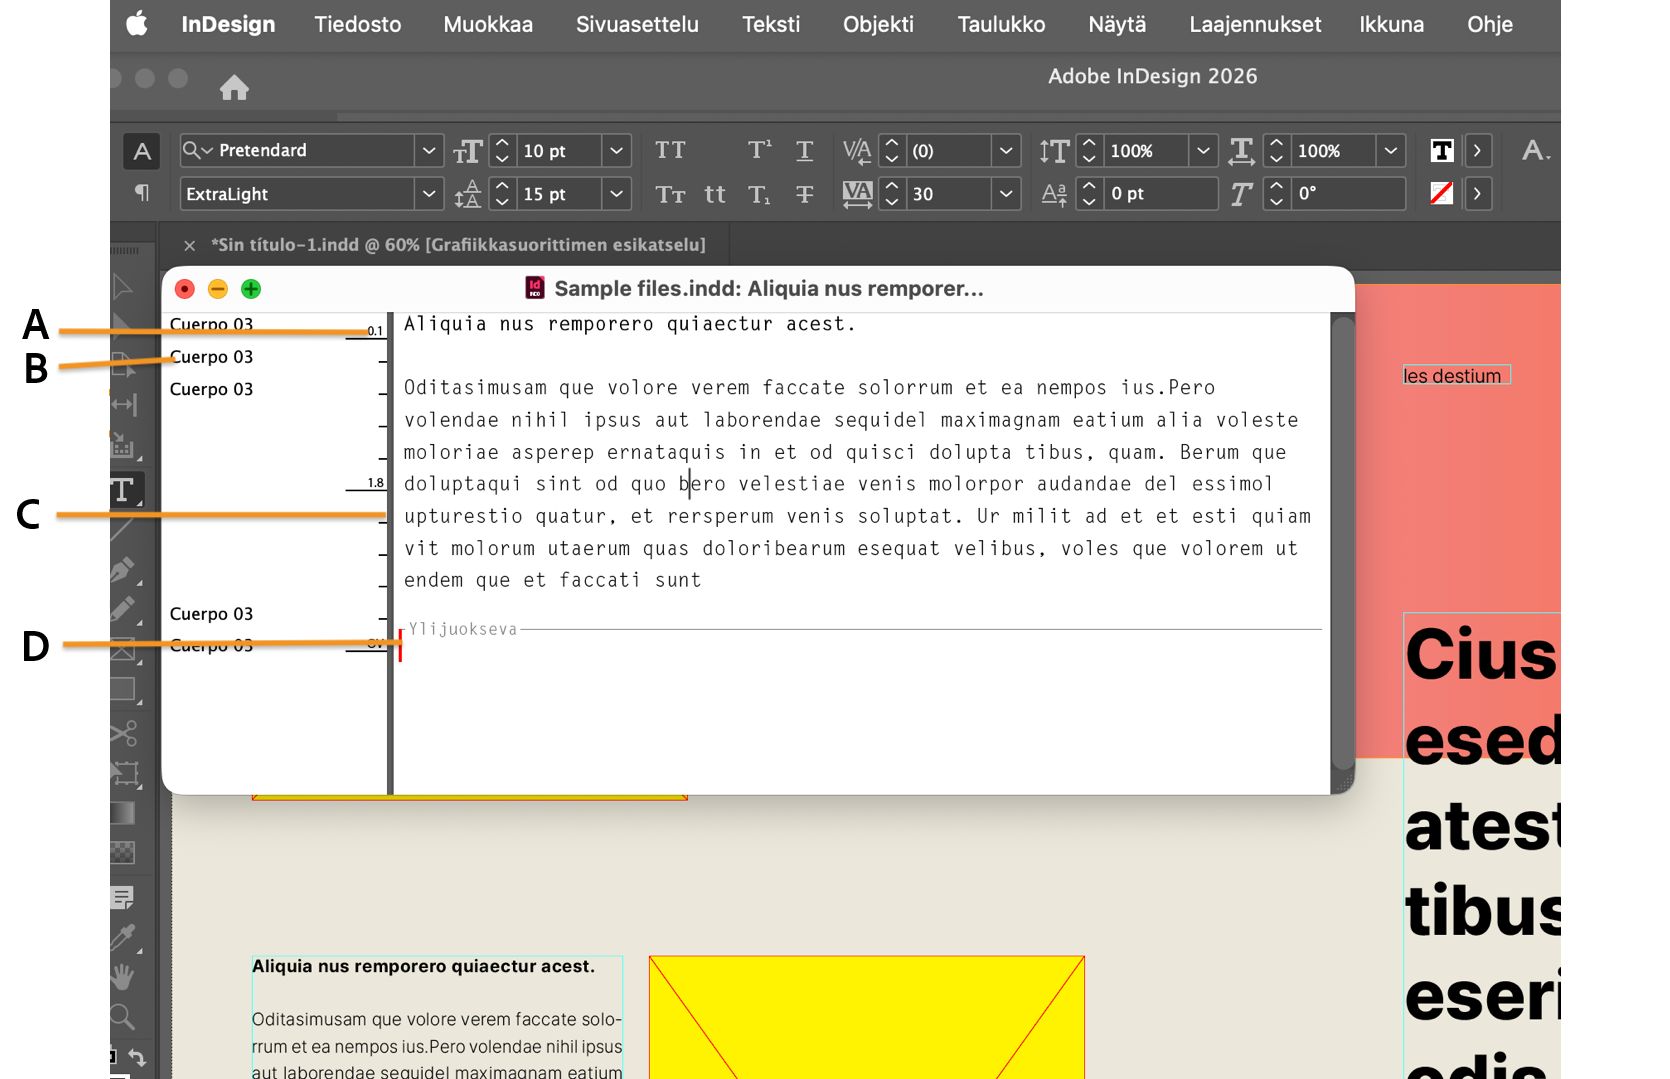Click the 'les destium' text frame

pyautogui.click(x=1456, y=375)
